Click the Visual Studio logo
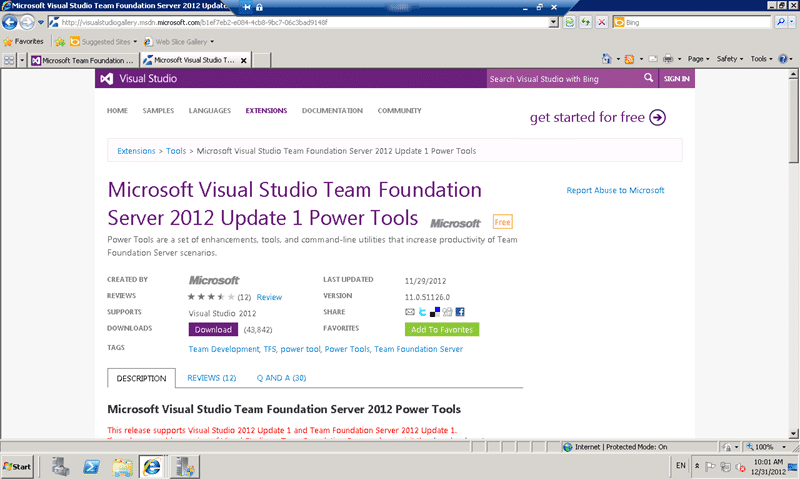The image size is (800, 480). 139,79
